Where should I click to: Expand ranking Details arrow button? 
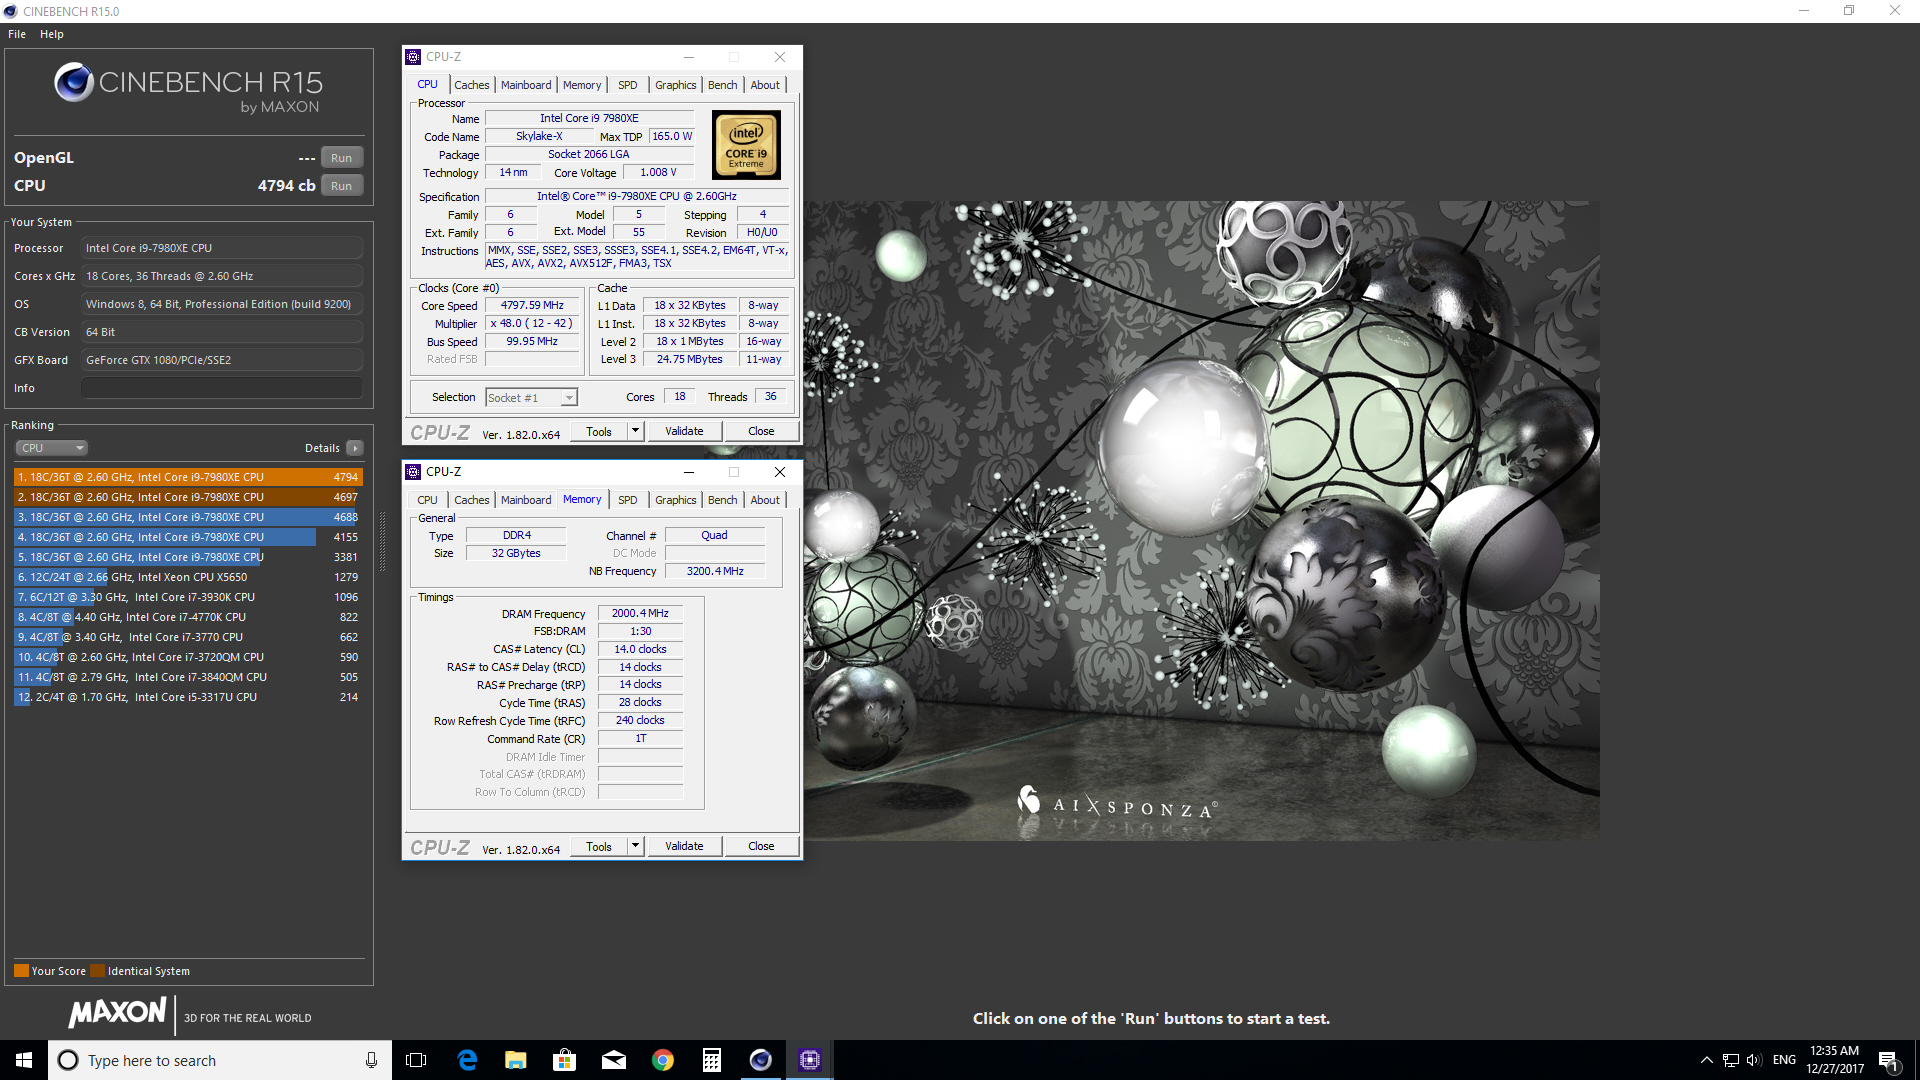pos(355,448)
